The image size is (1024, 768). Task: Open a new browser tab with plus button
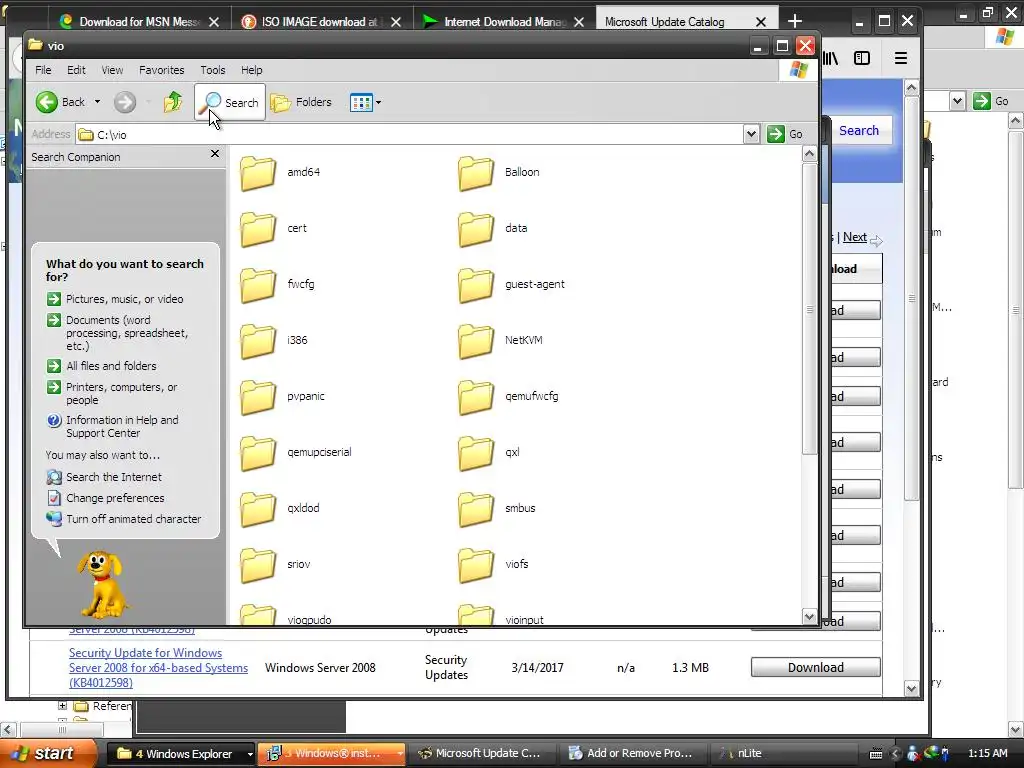(x=794, y=22)
